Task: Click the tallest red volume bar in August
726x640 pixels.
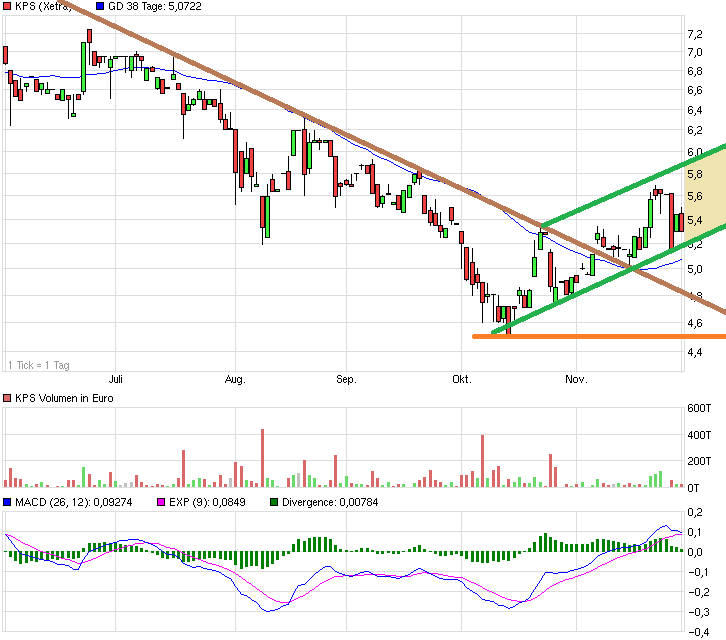Action: click(x=262, y=459)
